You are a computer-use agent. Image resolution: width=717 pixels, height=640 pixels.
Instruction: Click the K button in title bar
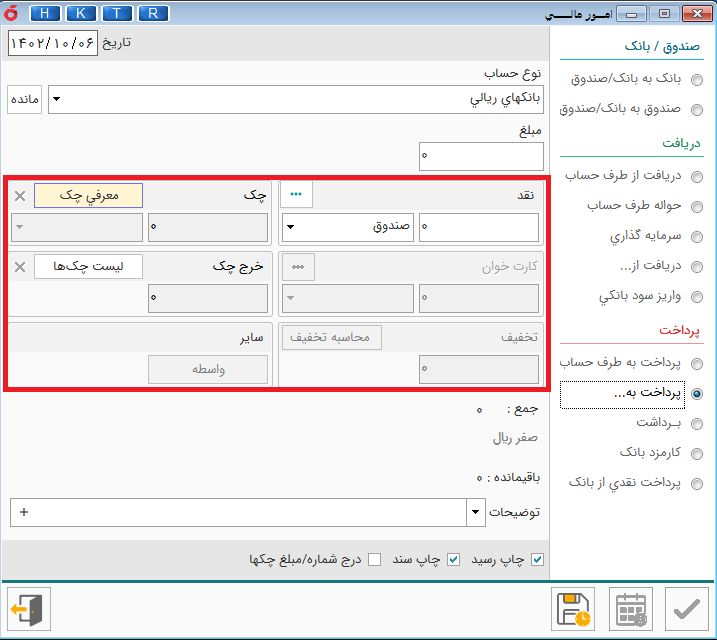click(81, 13)
